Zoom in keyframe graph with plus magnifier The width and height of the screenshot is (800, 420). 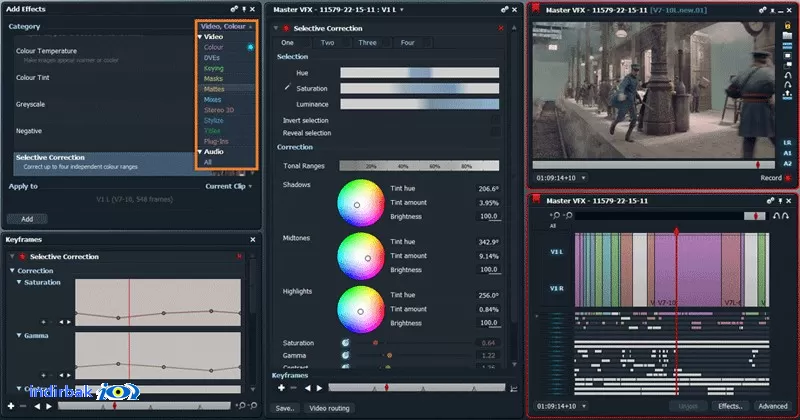[x=242, y=406]
